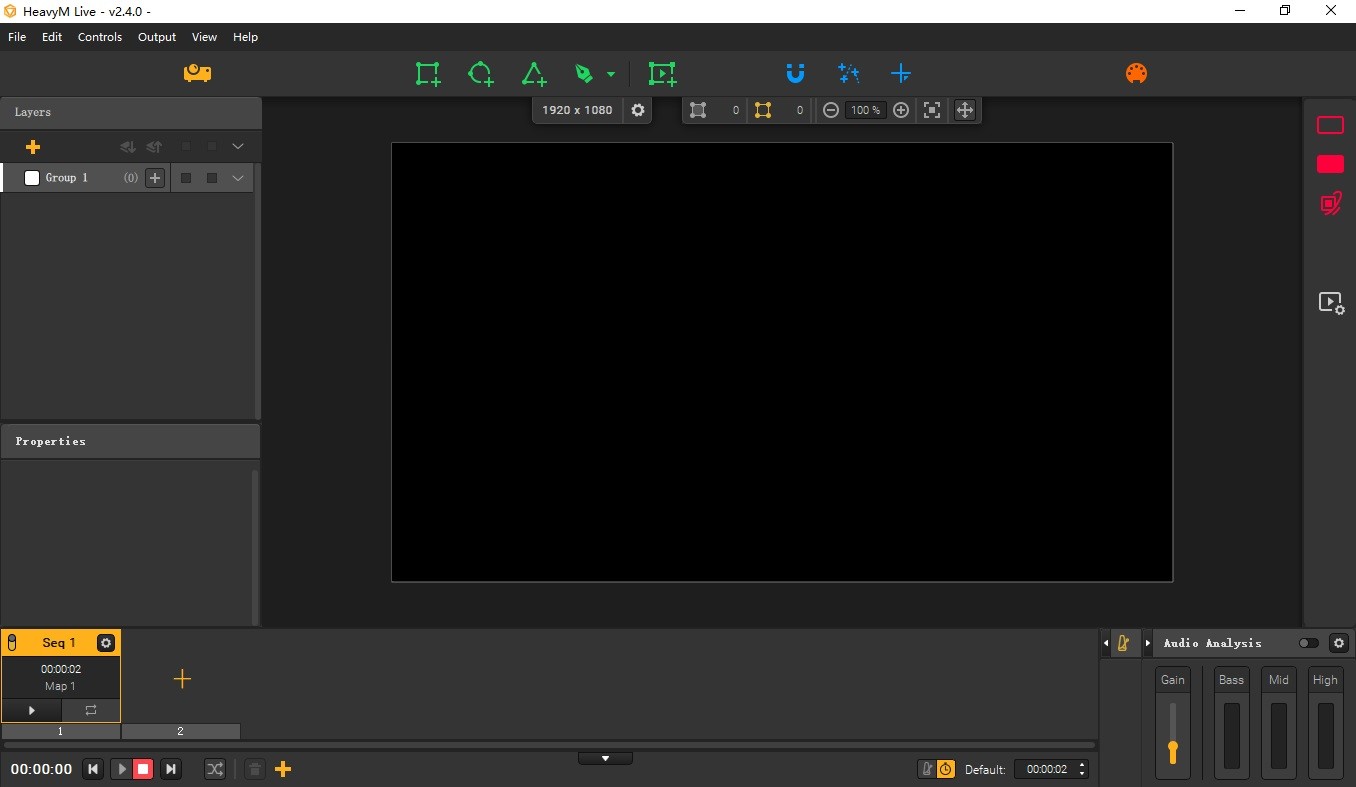Open the projector output icon
The height and width of the screenshot is (787, 1356).
197,73
